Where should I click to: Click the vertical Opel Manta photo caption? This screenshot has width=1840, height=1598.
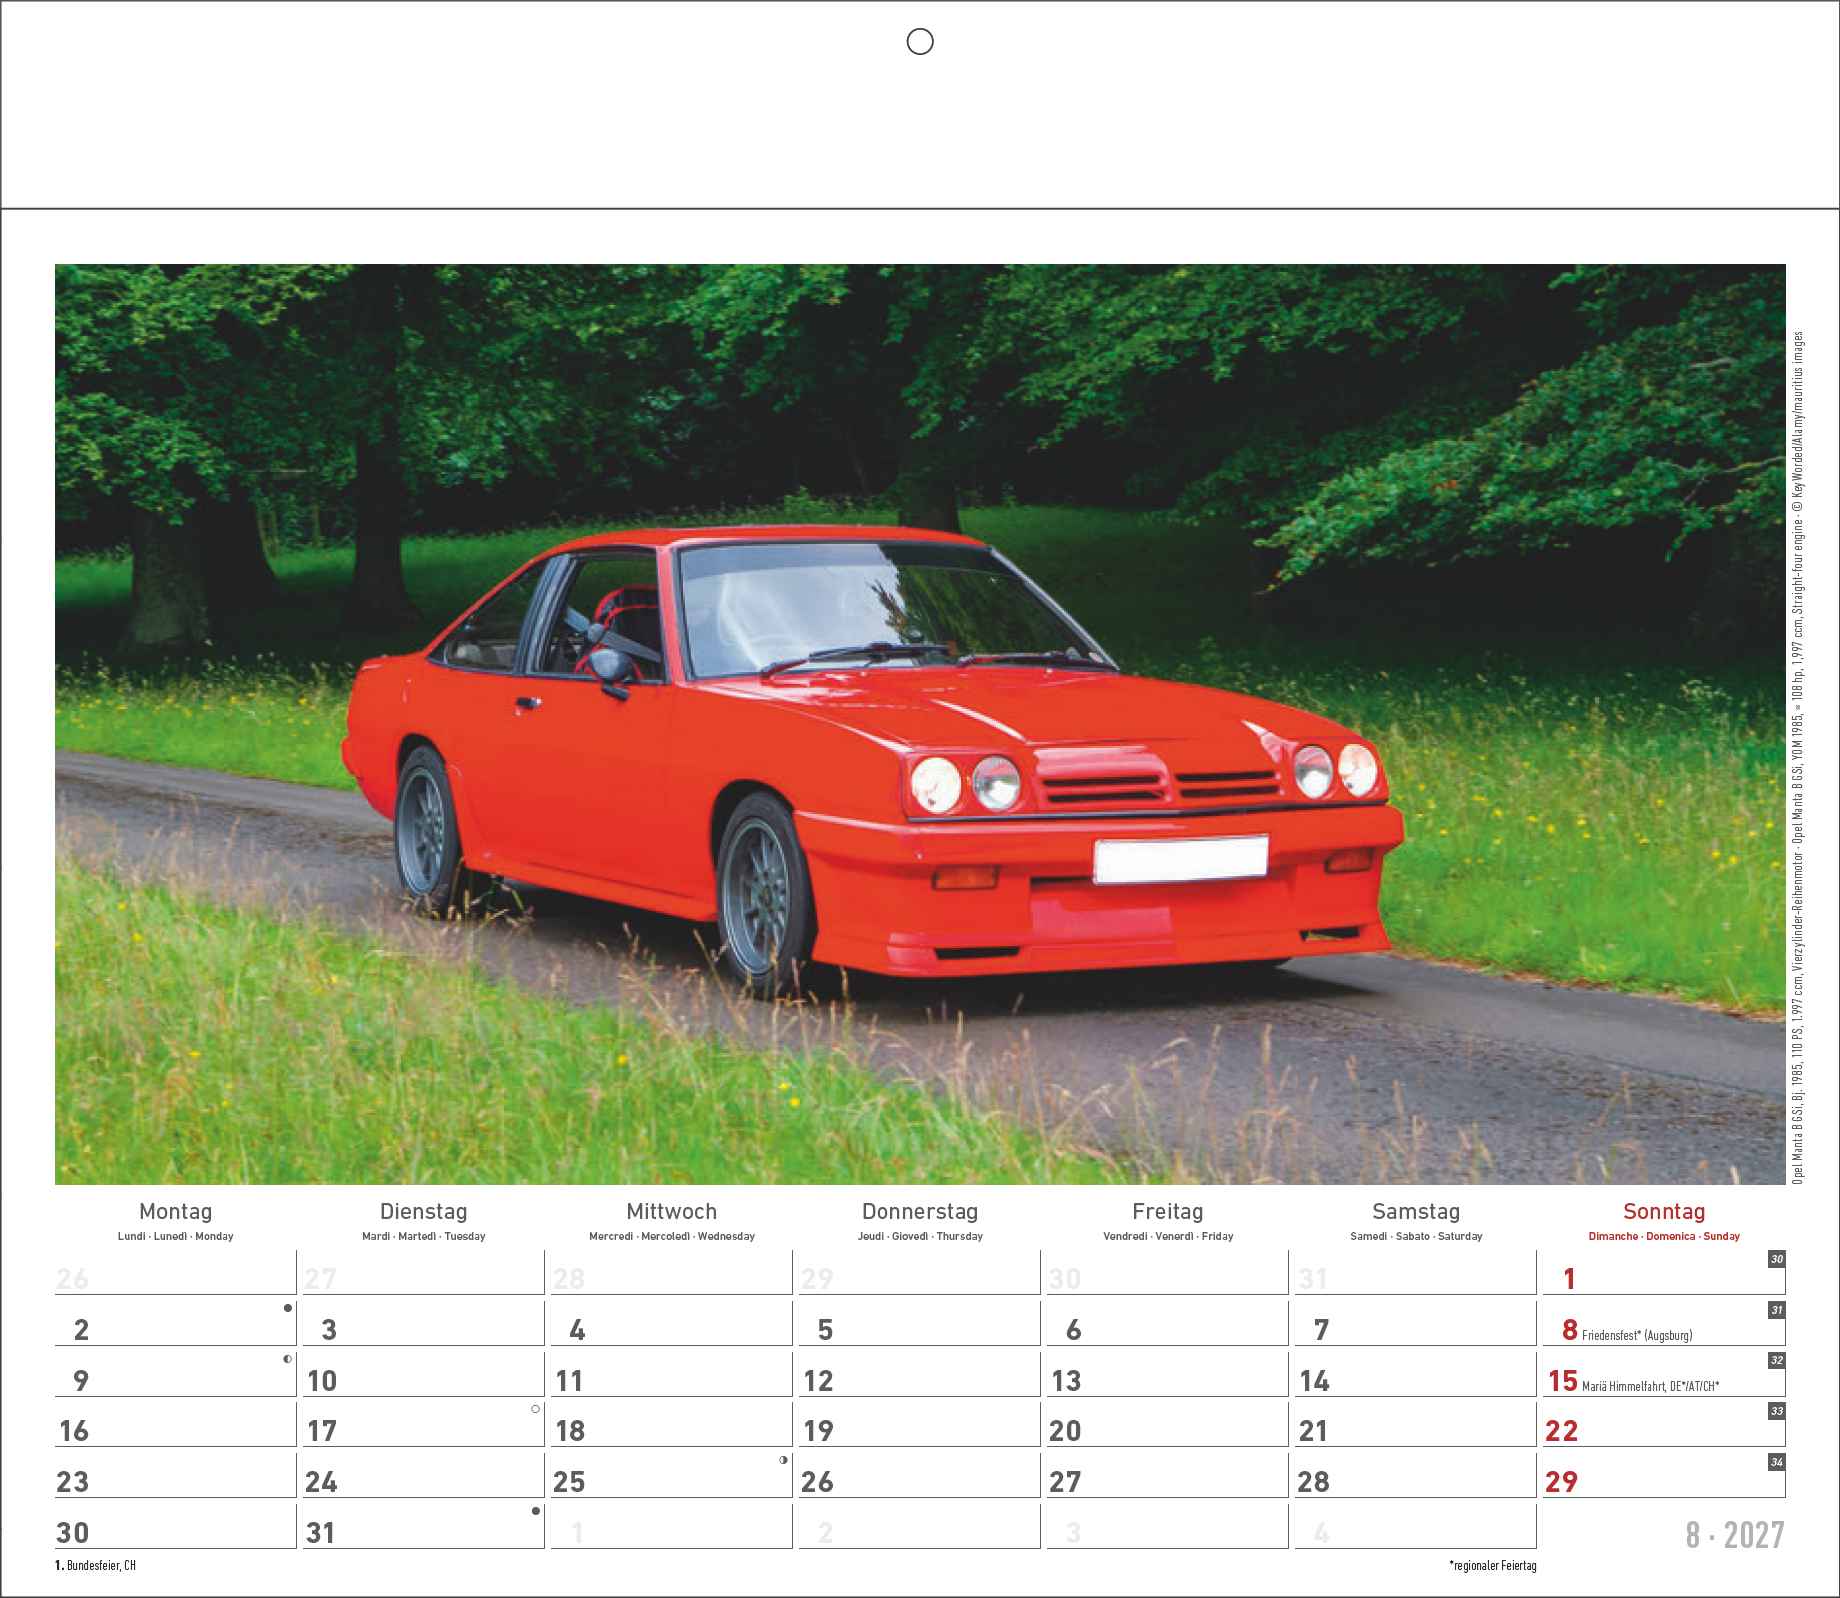1798,757
